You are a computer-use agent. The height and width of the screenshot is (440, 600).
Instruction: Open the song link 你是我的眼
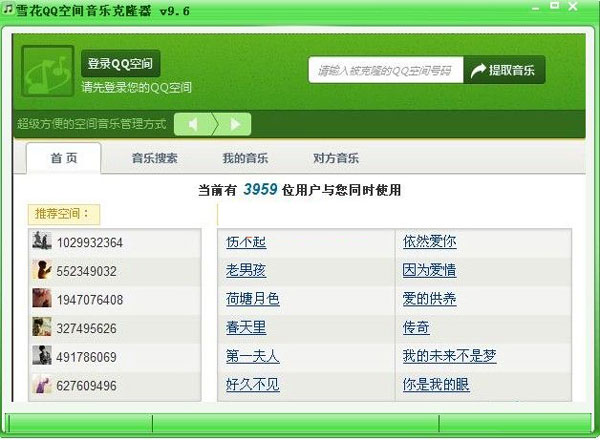pyautogui.click(x=436, y=385)
